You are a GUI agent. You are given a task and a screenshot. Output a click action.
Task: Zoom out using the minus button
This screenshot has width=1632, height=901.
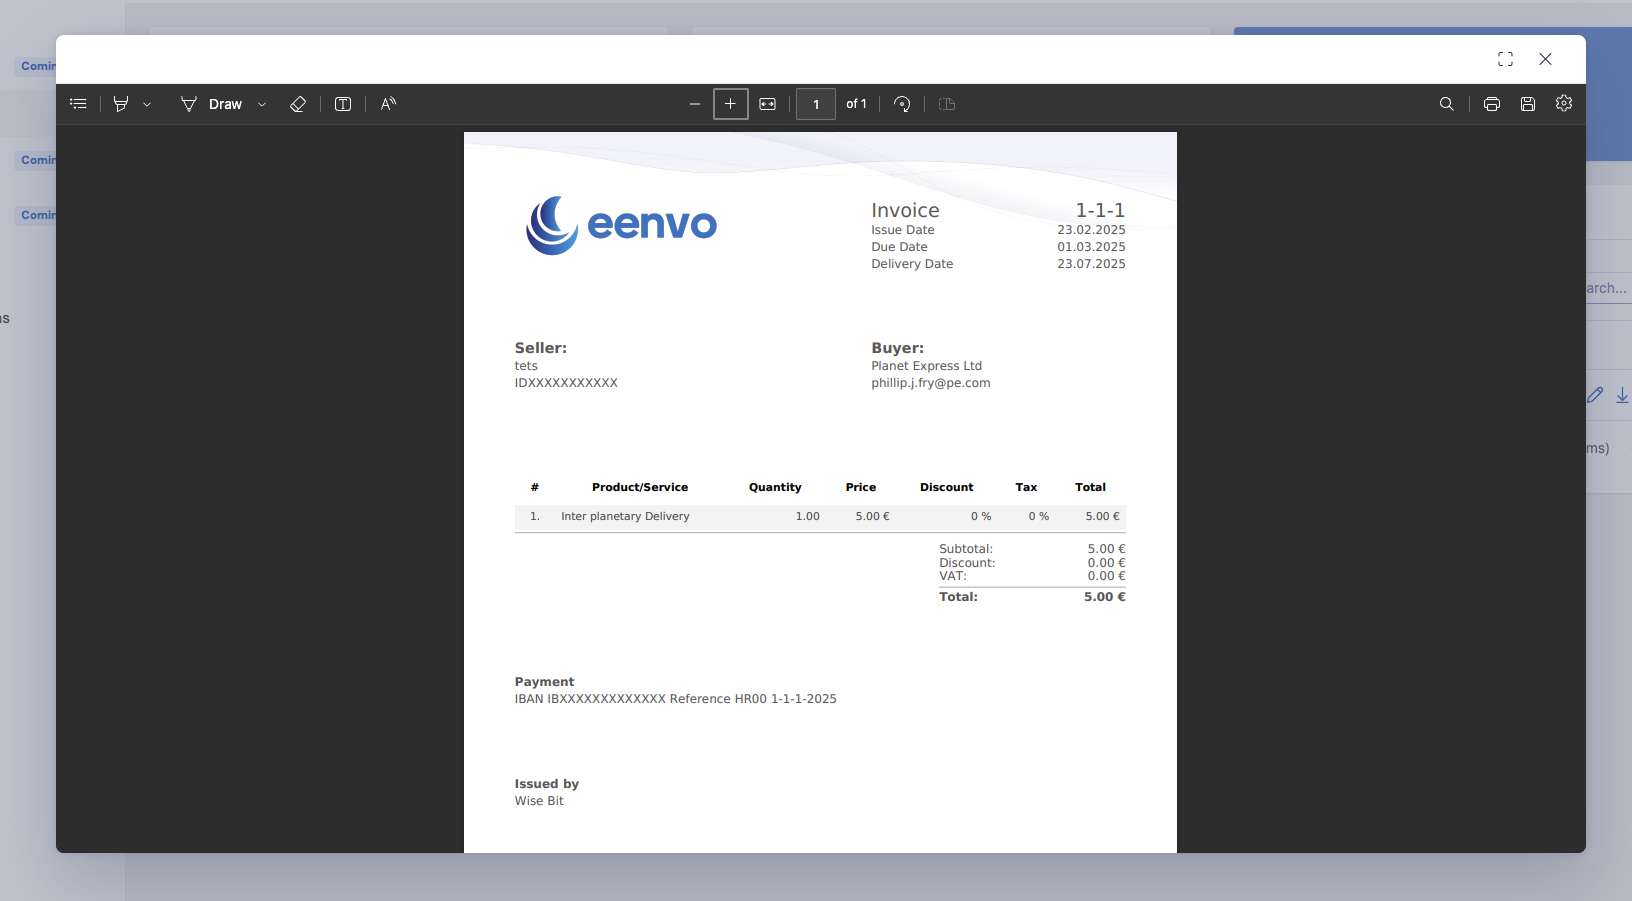coord(695,104)
